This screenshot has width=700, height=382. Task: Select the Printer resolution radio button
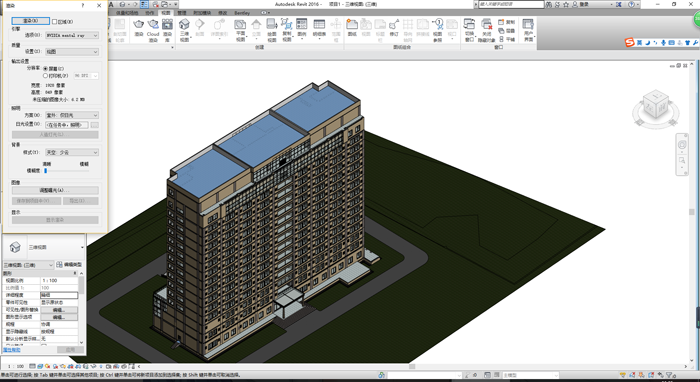coord(46,76)
